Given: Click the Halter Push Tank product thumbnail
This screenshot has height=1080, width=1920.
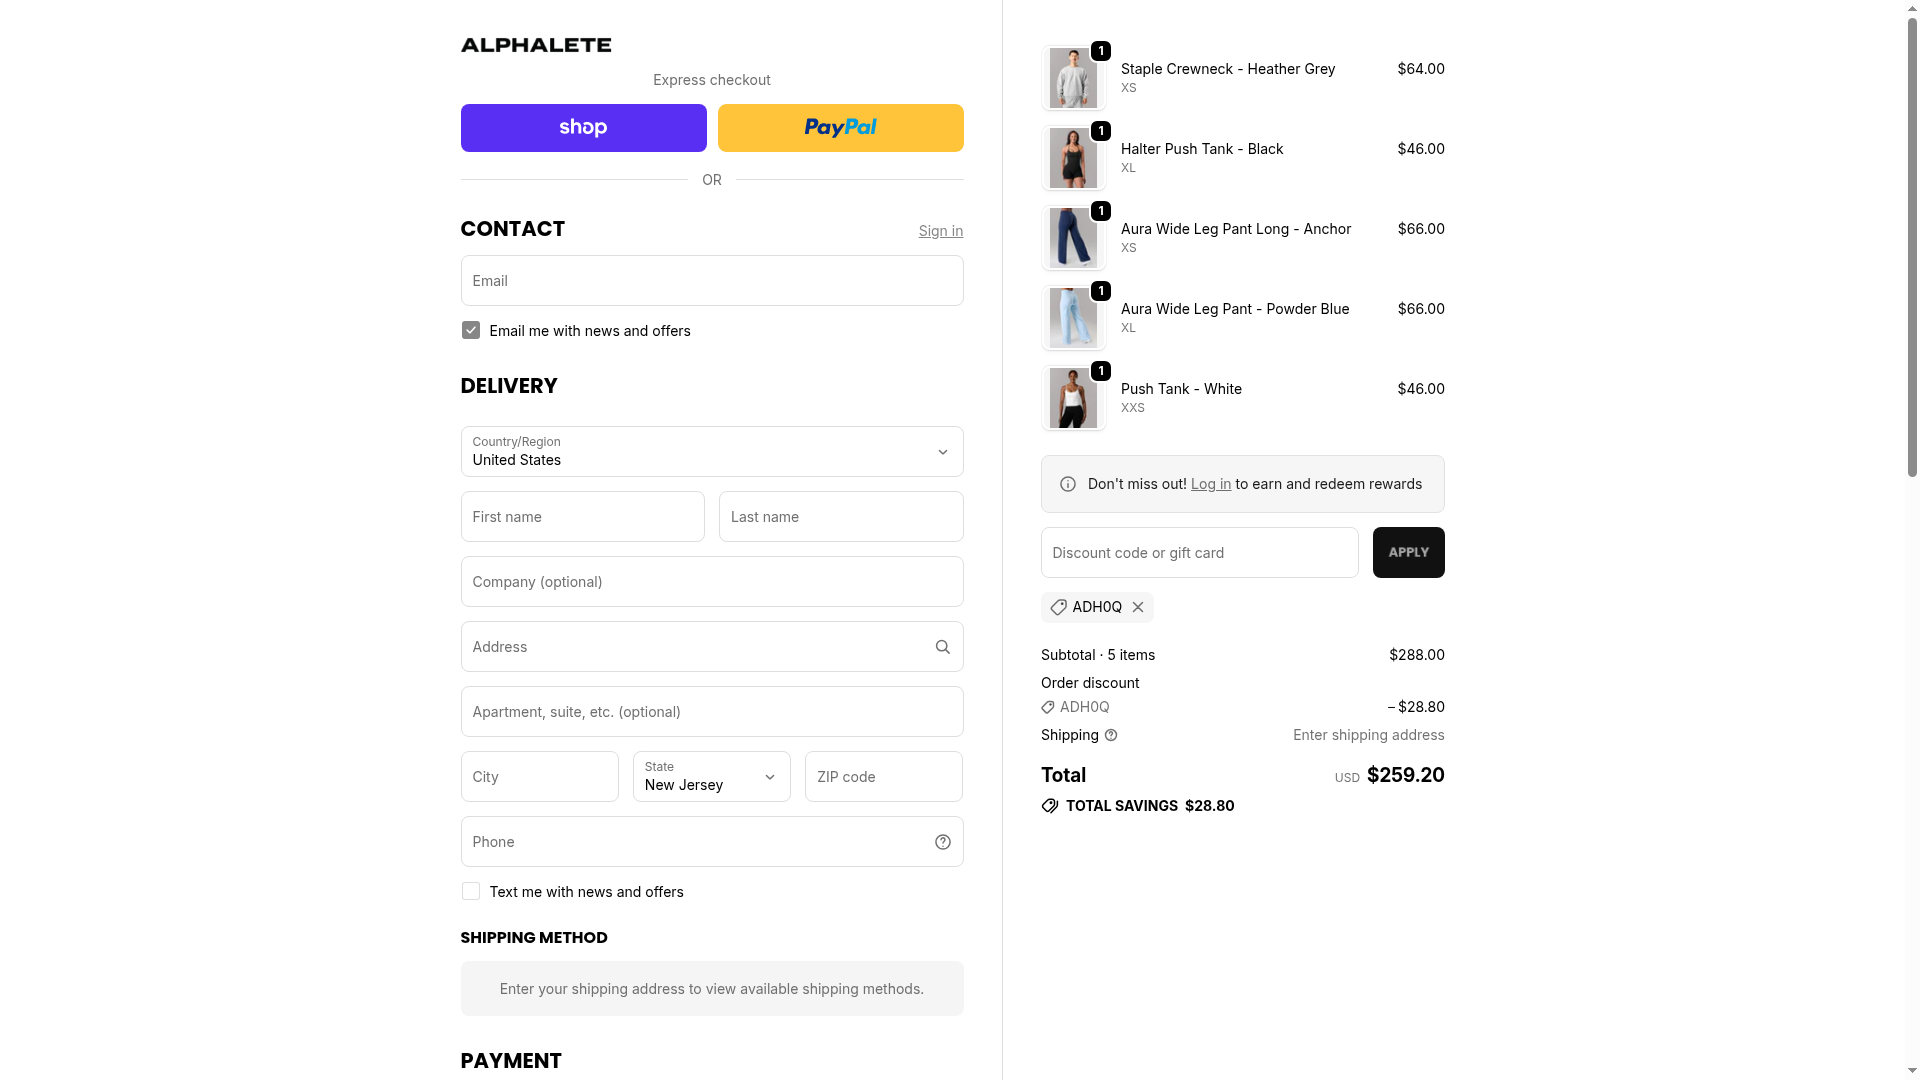Looking at the screenshot, I should [1073, 158].
